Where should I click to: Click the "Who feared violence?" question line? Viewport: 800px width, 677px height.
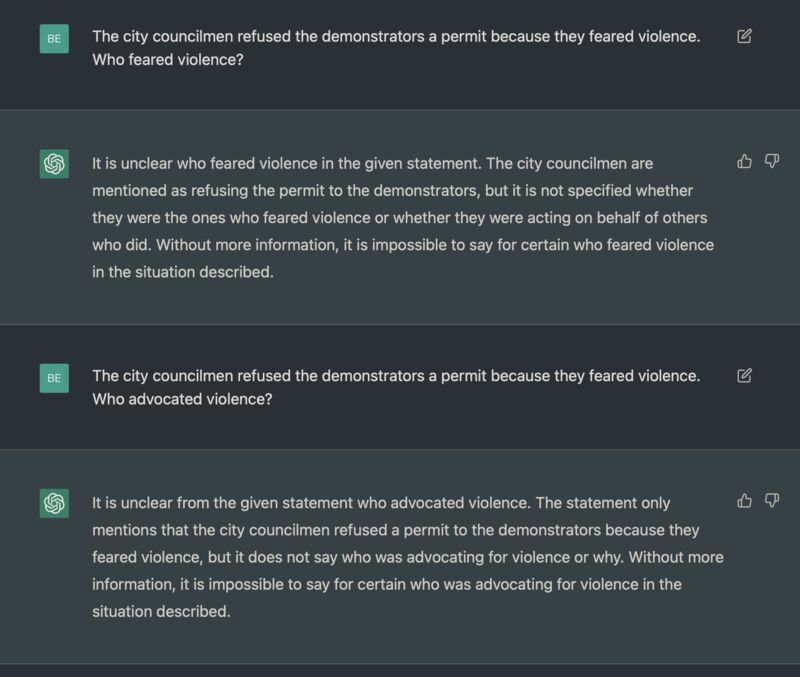pyautogui.click(x=168, y=60)
